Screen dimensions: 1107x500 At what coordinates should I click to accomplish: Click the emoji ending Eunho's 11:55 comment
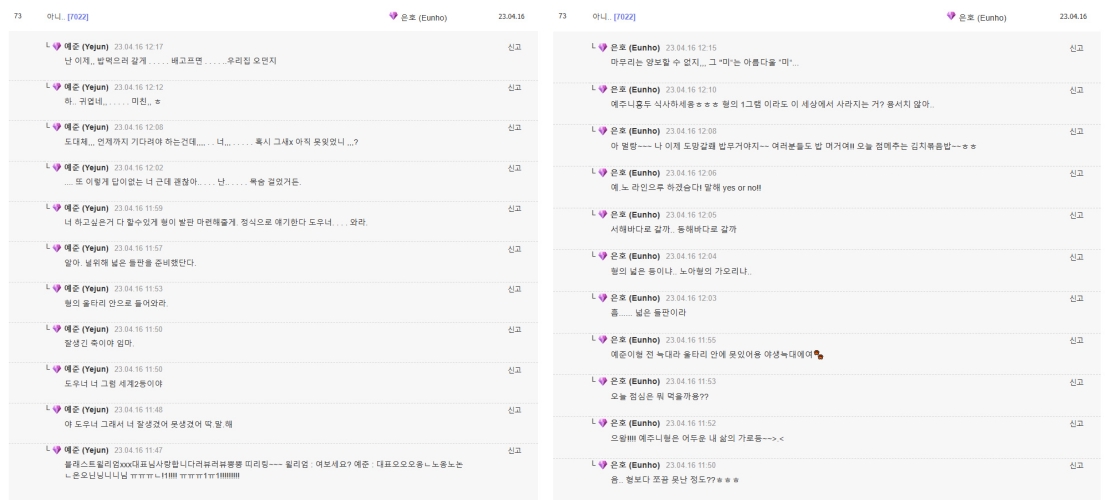tap(819, 355)
